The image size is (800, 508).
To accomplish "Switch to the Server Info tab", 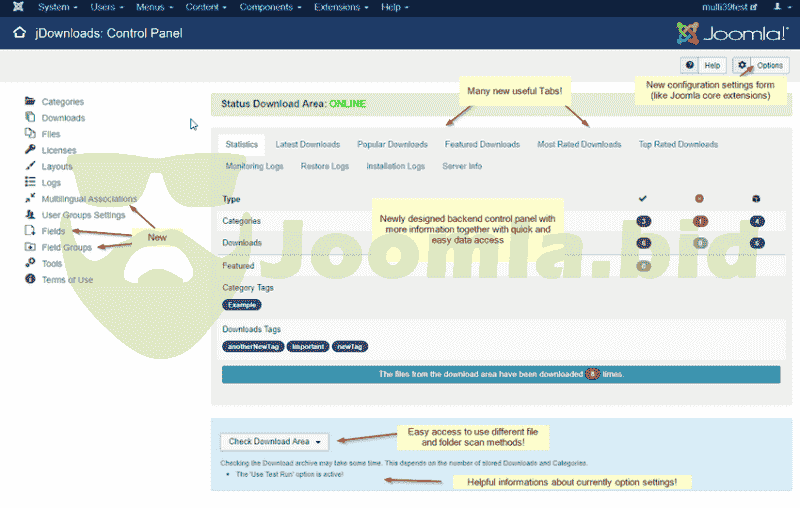I will [x=462, y=166].
